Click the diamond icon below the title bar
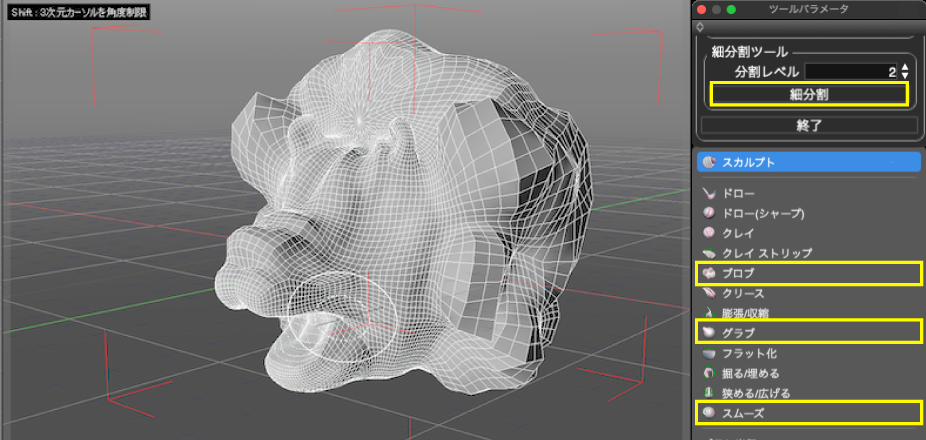The height and width of the screenshot is (440, 926). click(x=699, y=27)
